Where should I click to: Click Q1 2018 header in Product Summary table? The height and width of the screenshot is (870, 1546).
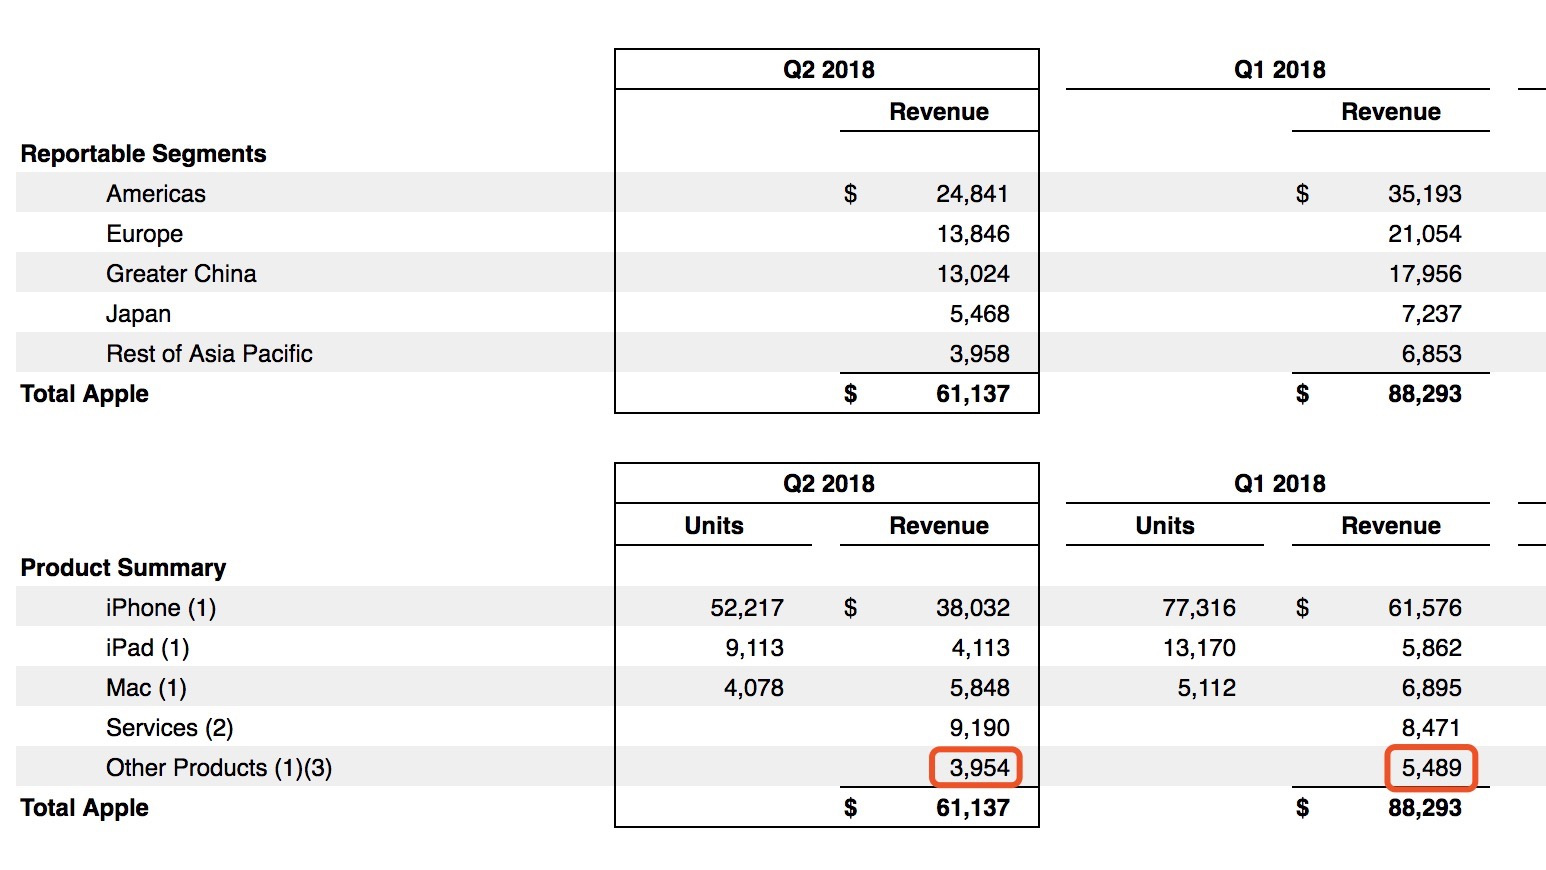tap(1279, 484)
